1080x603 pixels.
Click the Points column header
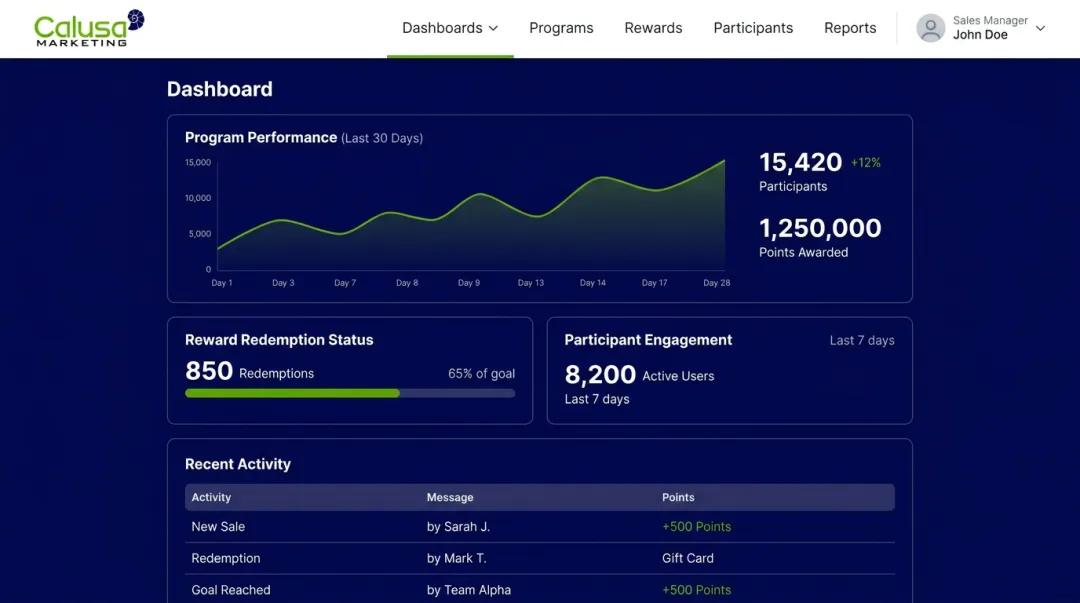click(x=678, y=498)
